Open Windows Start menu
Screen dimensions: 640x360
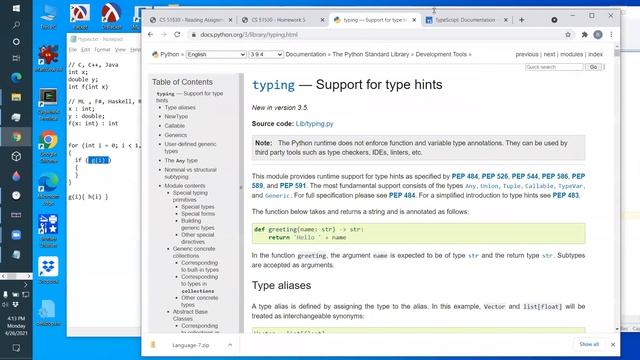pyautogui.click(x=16, y=8)
